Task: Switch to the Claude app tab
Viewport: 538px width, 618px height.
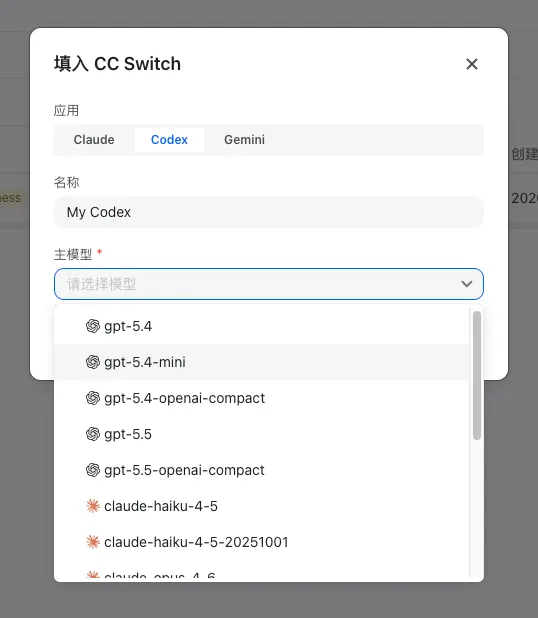Action: coord(94,140)
